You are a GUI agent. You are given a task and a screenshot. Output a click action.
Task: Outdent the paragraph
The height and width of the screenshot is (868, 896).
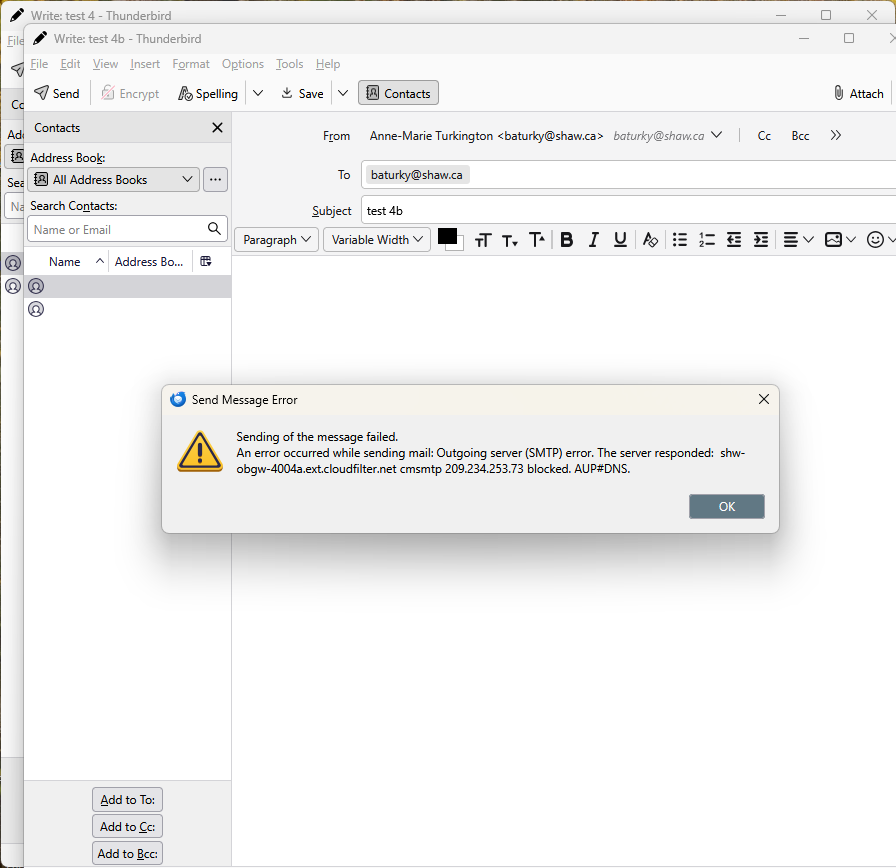[x=734, y=240]
